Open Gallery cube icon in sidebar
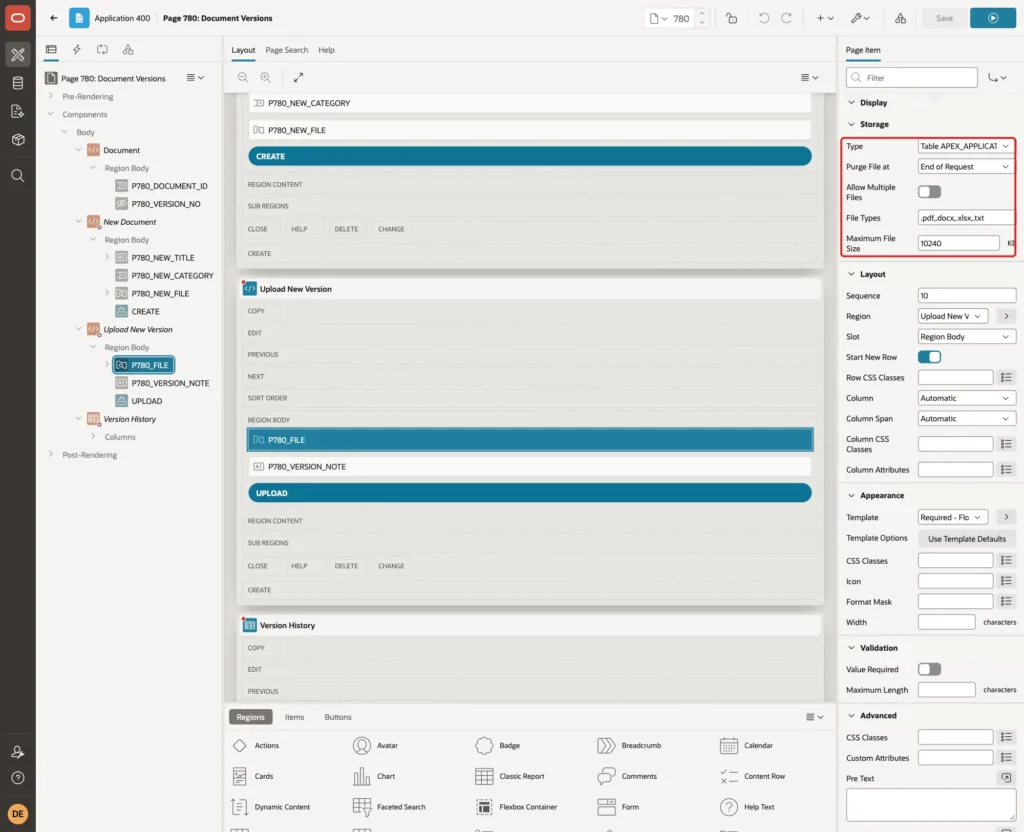 [18, 140]
